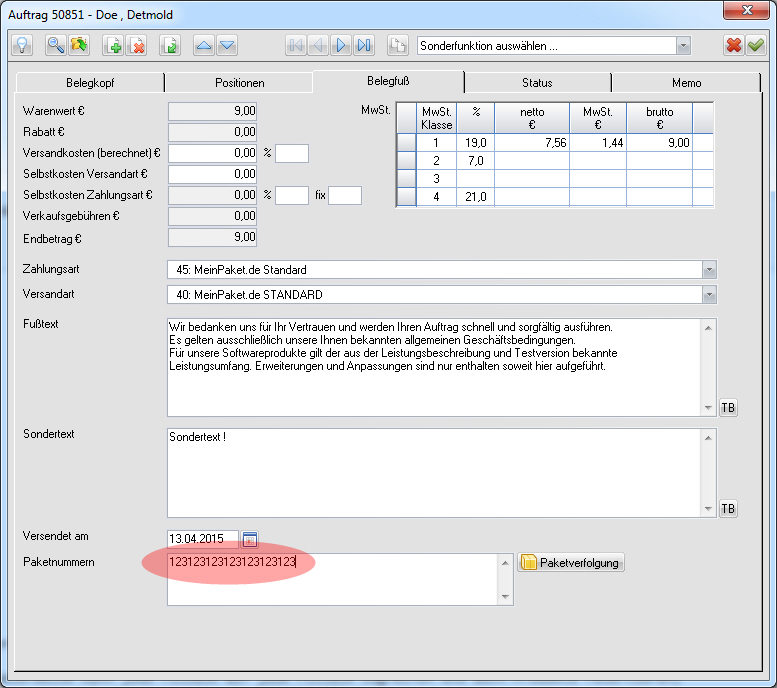Jump to the first record

296,46
